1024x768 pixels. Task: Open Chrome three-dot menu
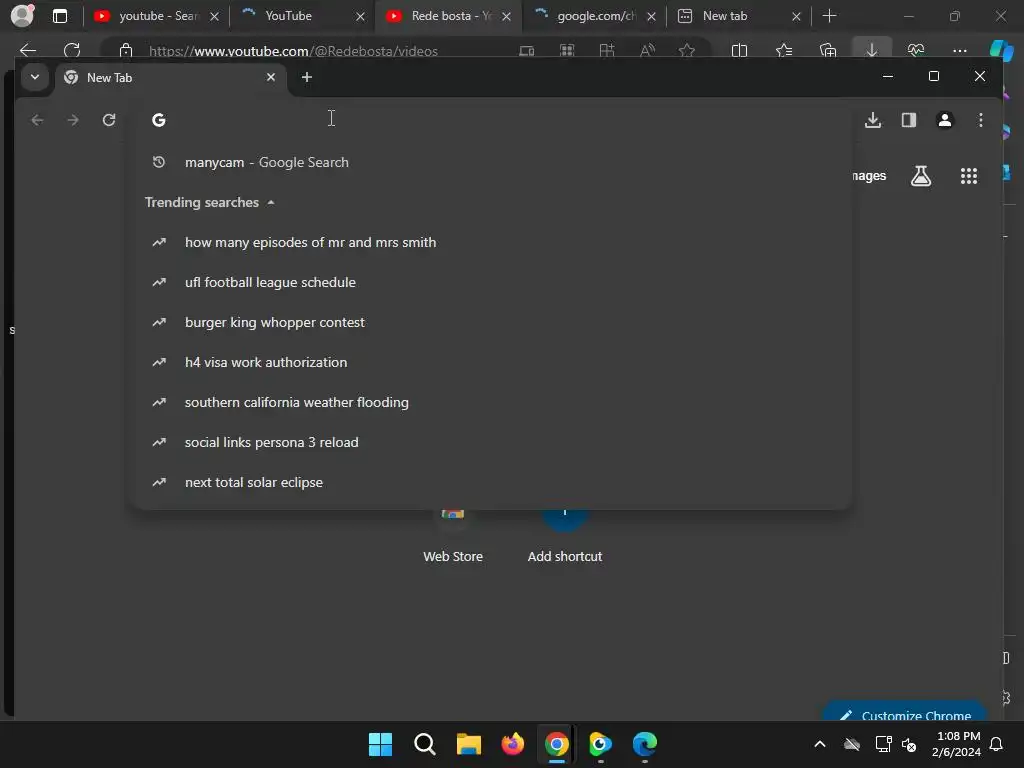(x=980, y=120)
